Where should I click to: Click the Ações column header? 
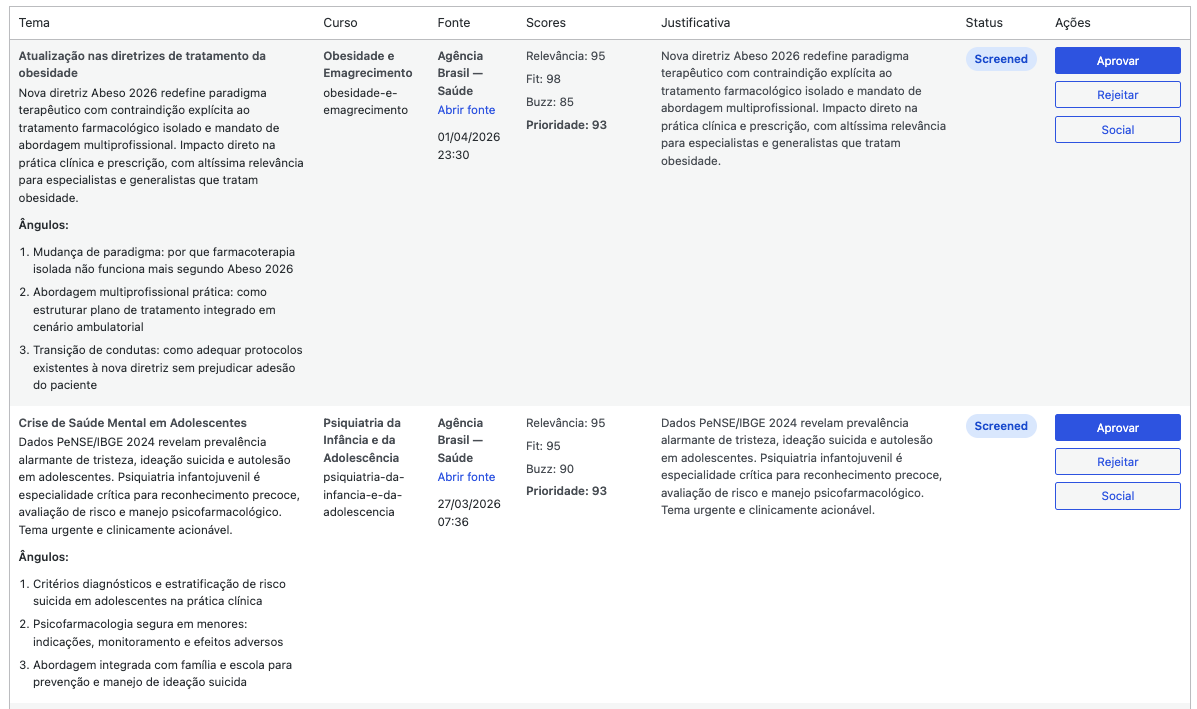click(1072, 23)
